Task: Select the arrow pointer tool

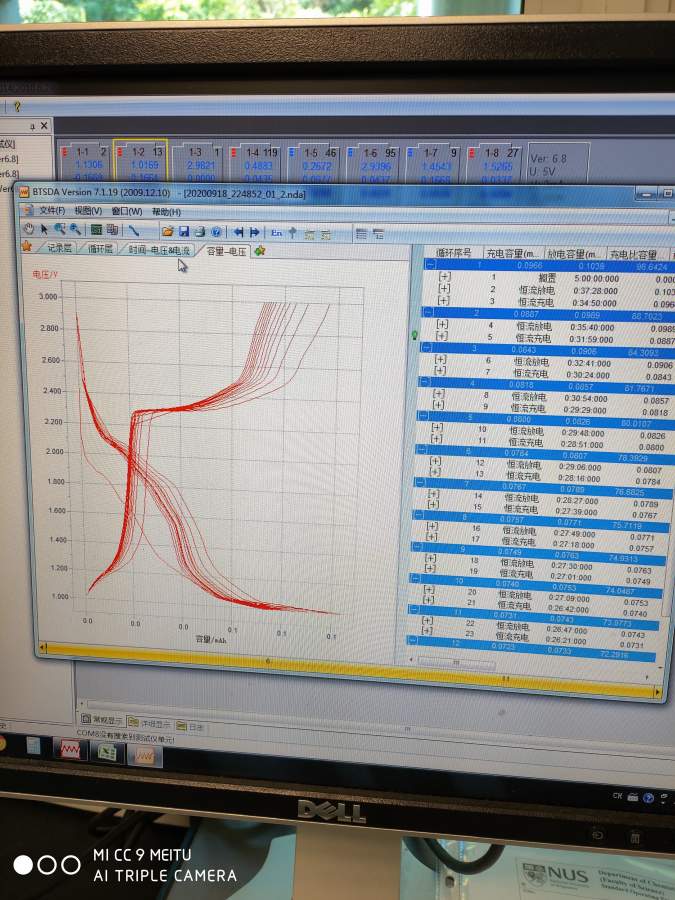Action: tap(44, 230)
